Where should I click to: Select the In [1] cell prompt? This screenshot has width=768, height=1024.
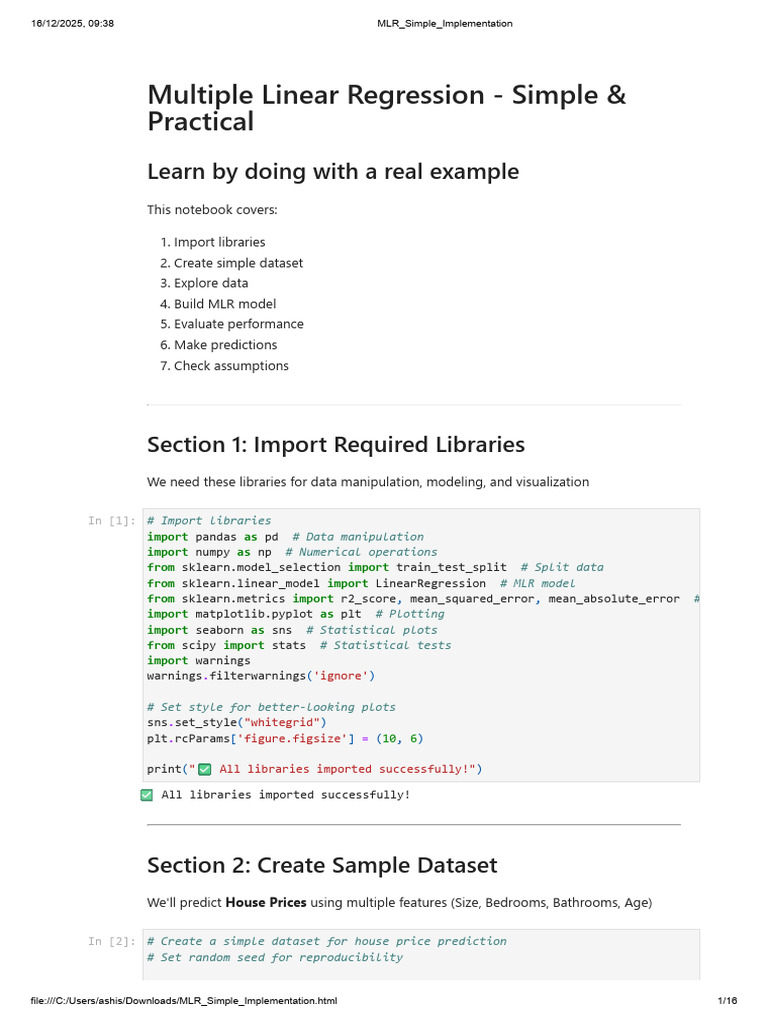pyautogui.click(x=112, y=520)
